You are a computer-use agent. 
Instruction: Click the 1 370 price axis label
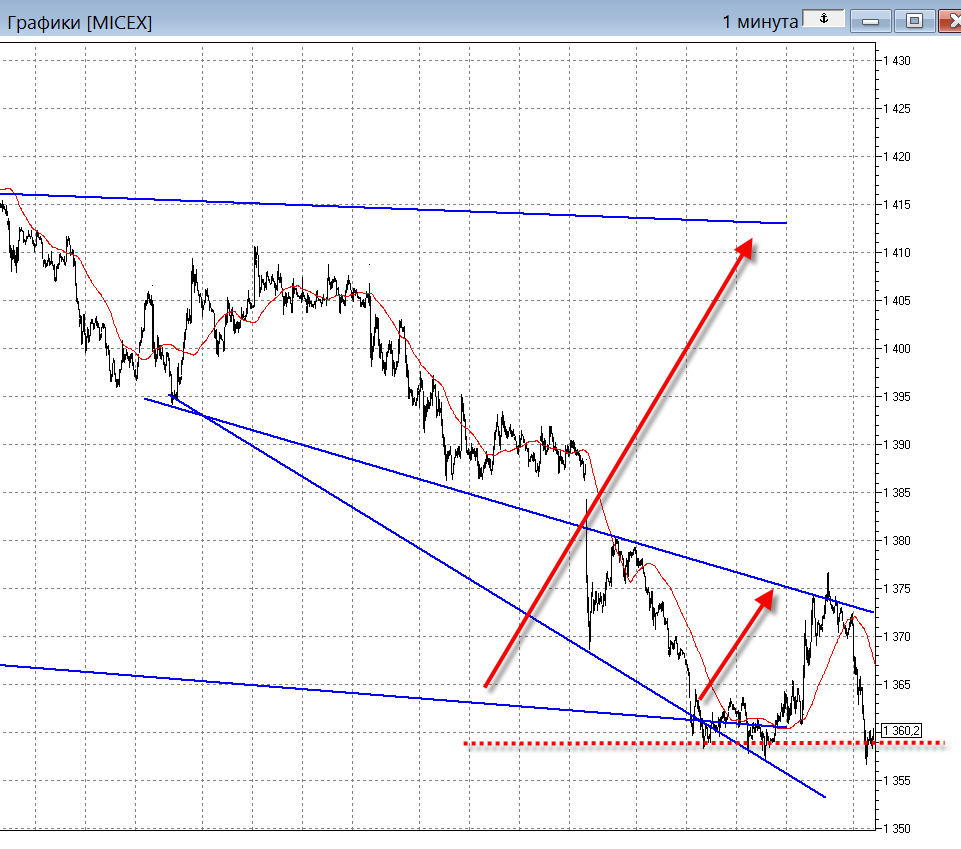pyautogui.click(x=897, y=636)
